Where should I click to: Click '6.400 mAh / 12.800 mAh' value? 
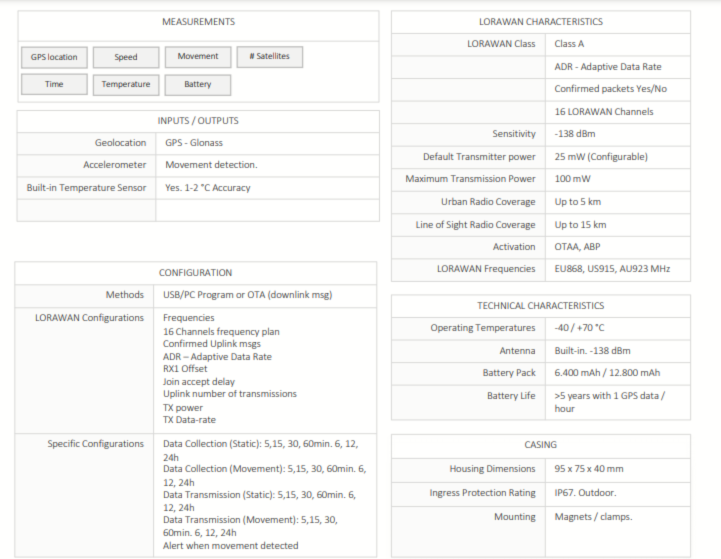(x=607, y=373)
